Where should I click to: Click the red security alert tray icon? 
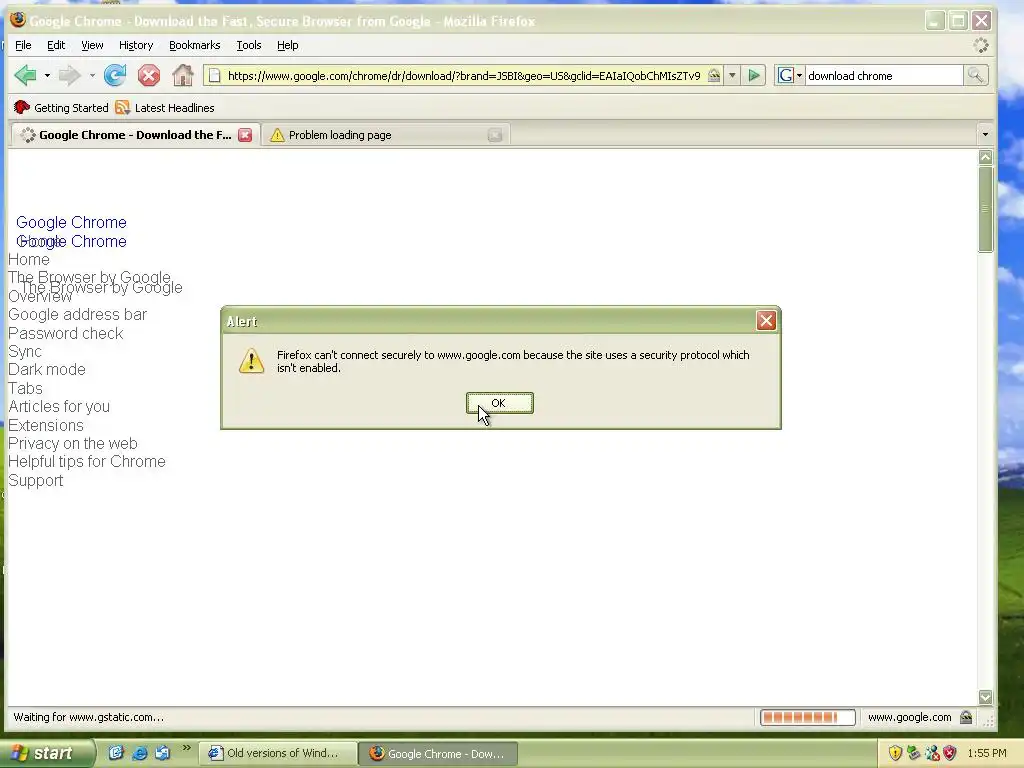click(950, 753)
